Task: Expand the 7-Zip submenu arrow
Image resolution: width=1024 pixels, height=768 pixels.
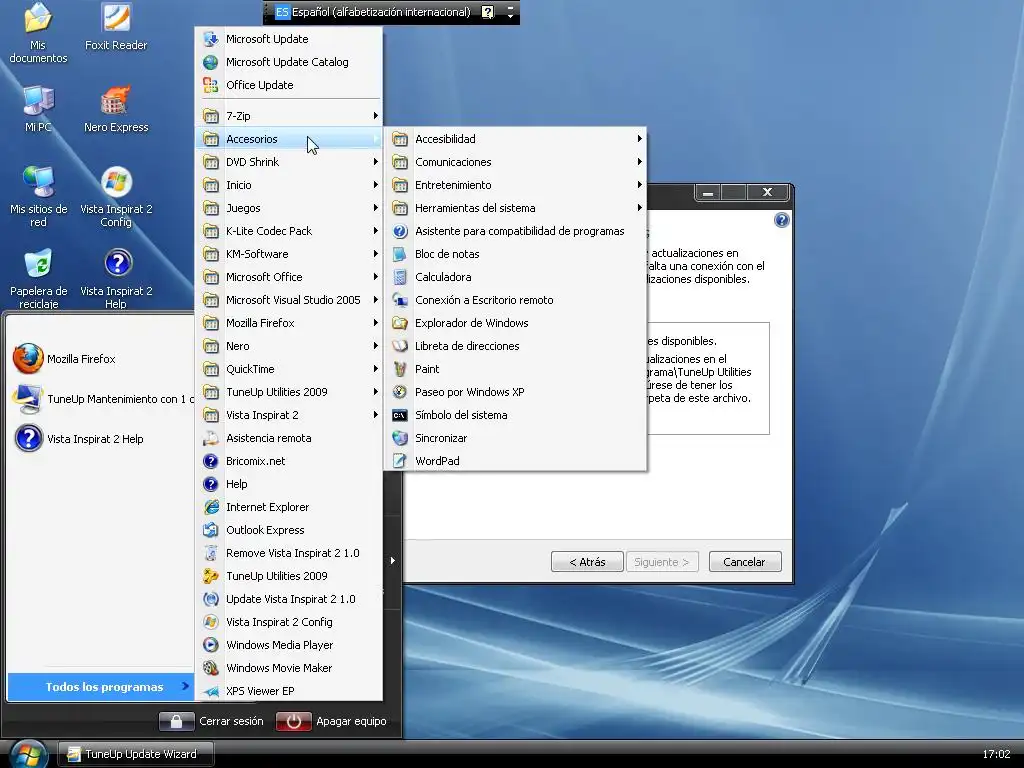Action: click(376, 116)
